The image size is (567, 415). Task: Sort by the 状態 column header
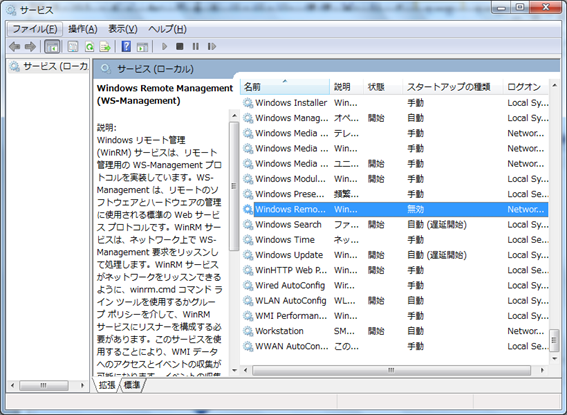tap(383, 87)
